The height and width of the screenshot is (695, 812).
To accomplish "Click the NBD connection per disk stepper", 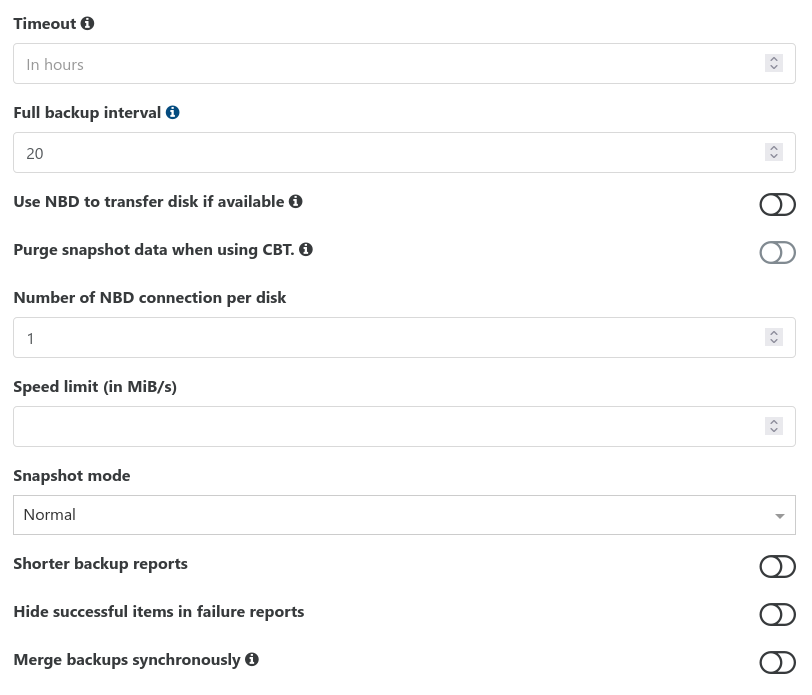I will coord(774,337).
